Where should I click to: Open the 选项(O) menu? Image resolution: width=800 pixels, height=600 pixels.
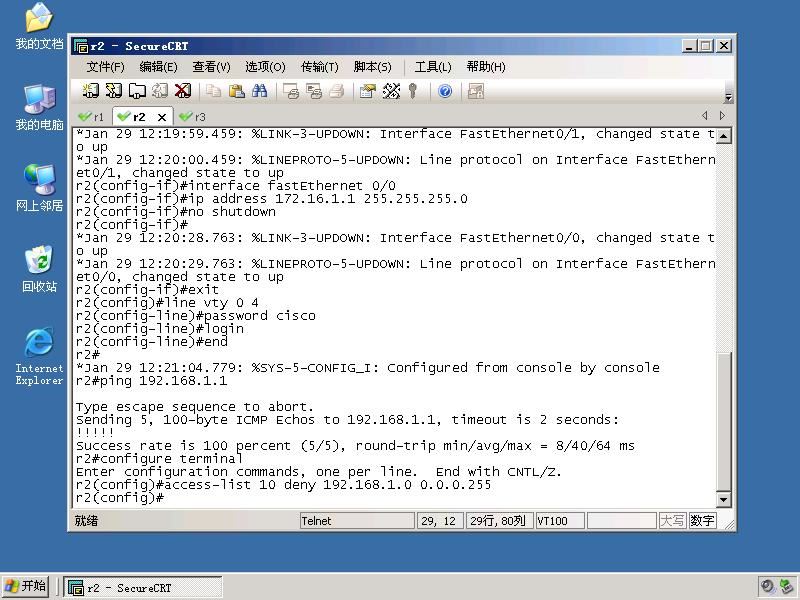pyautogui.click(x=265, y=67)
